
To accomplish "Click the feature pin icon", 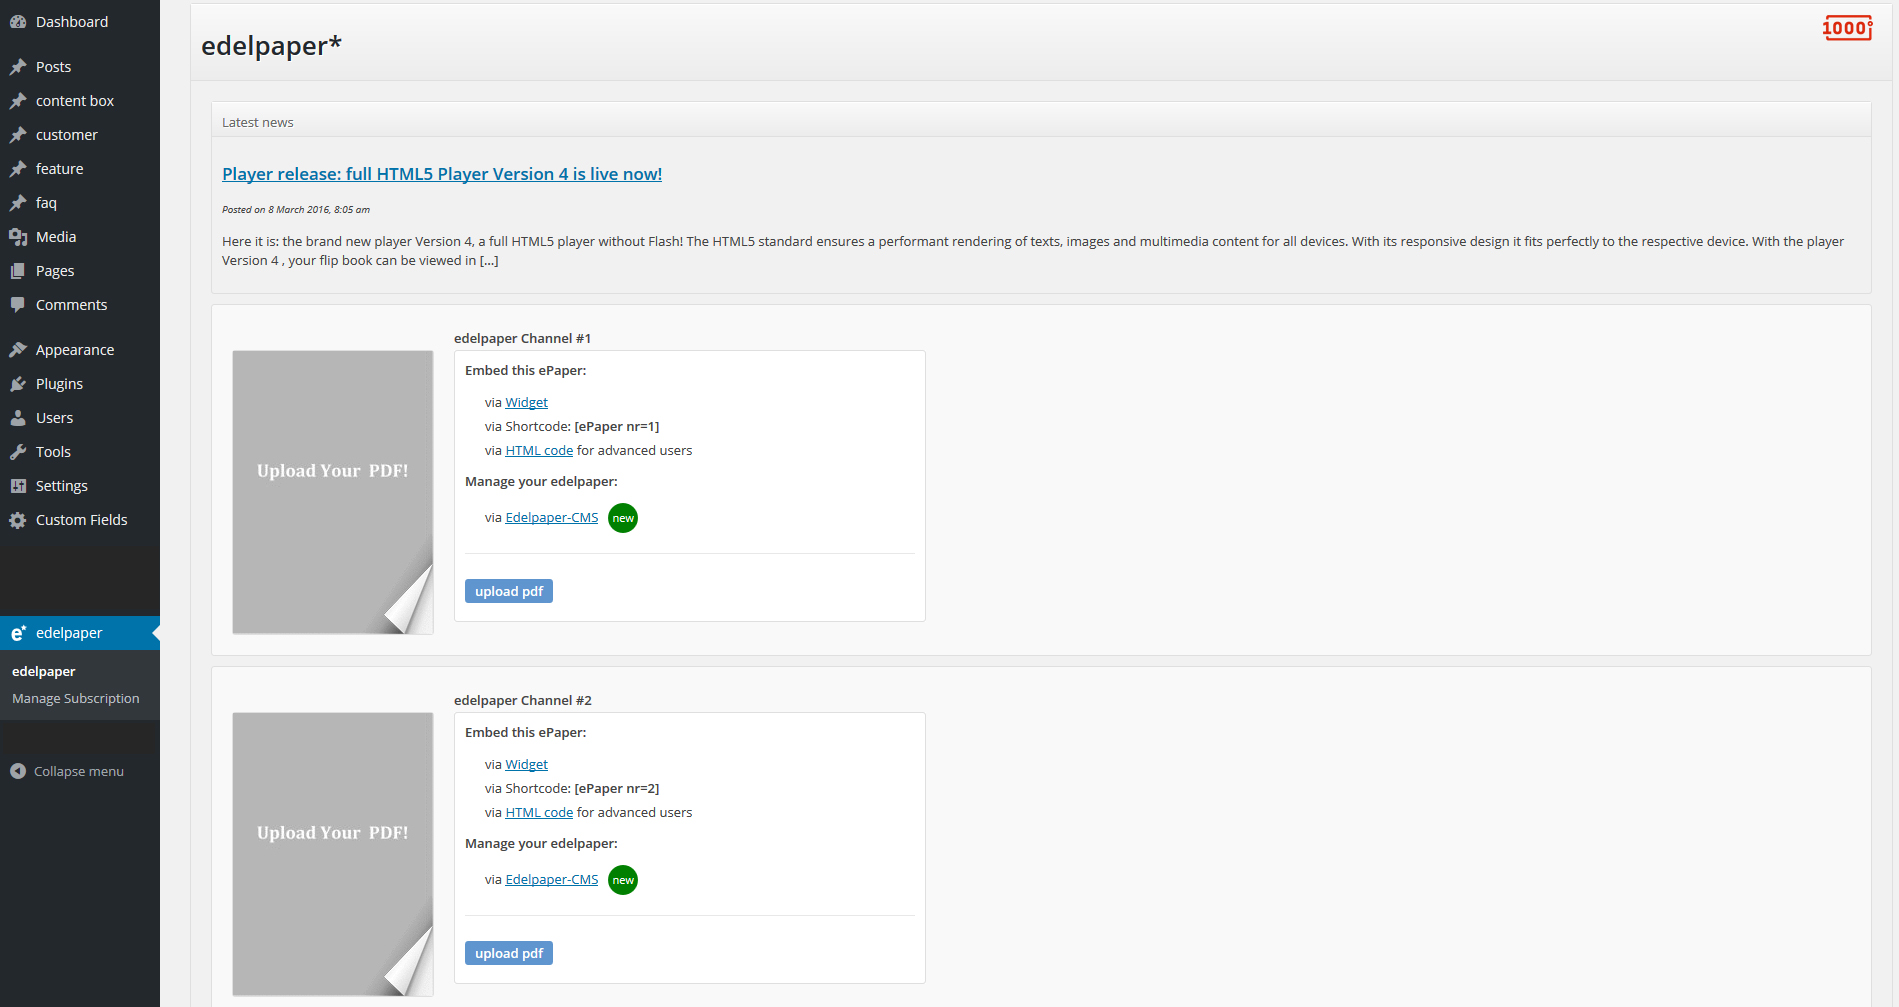I will pos(18,169).
